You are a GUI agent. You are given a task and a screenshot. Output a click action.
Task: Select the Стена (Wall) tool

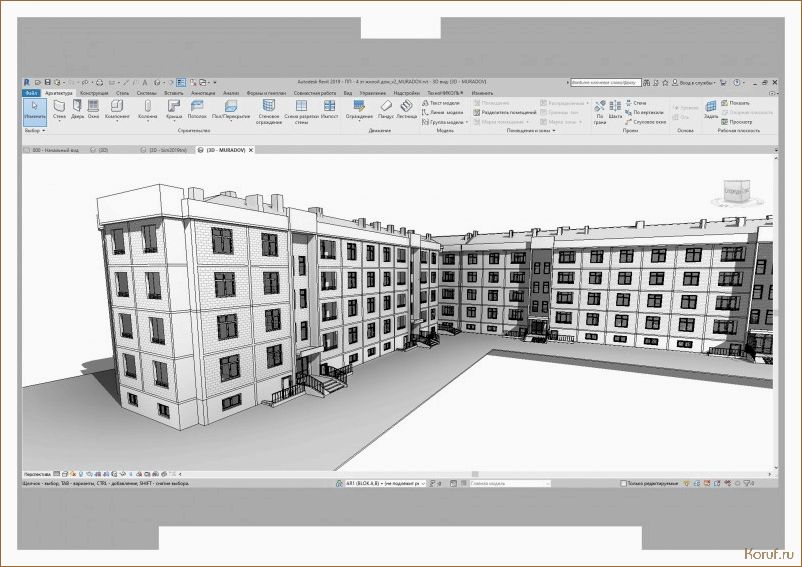(x=59, y=109)
